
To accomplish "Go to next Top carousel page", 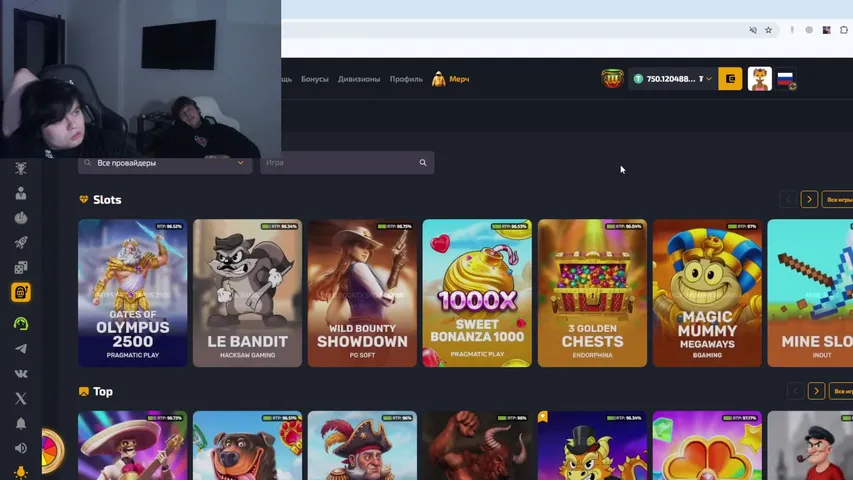I will (x=816, y=391).
